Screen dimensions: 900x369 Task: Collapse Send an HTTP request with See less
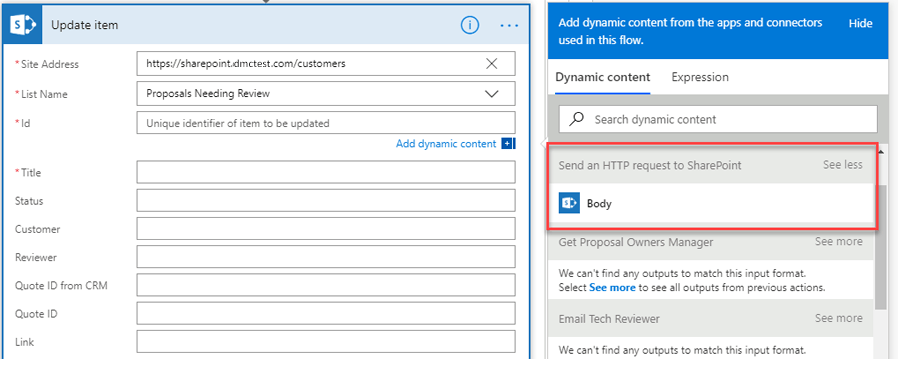tap(843, 165)
